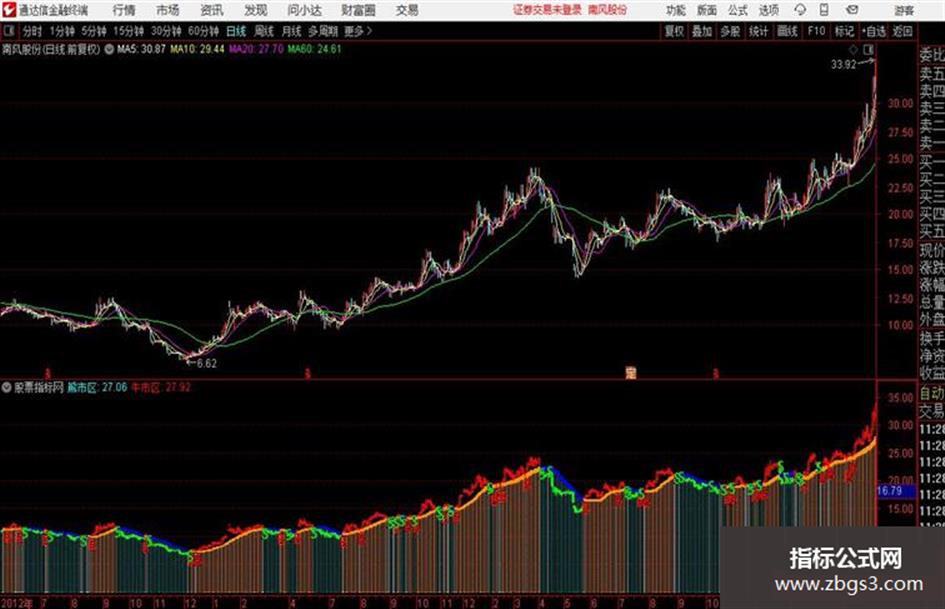Click the indicator settings circle before MA5

coord(109,49)
